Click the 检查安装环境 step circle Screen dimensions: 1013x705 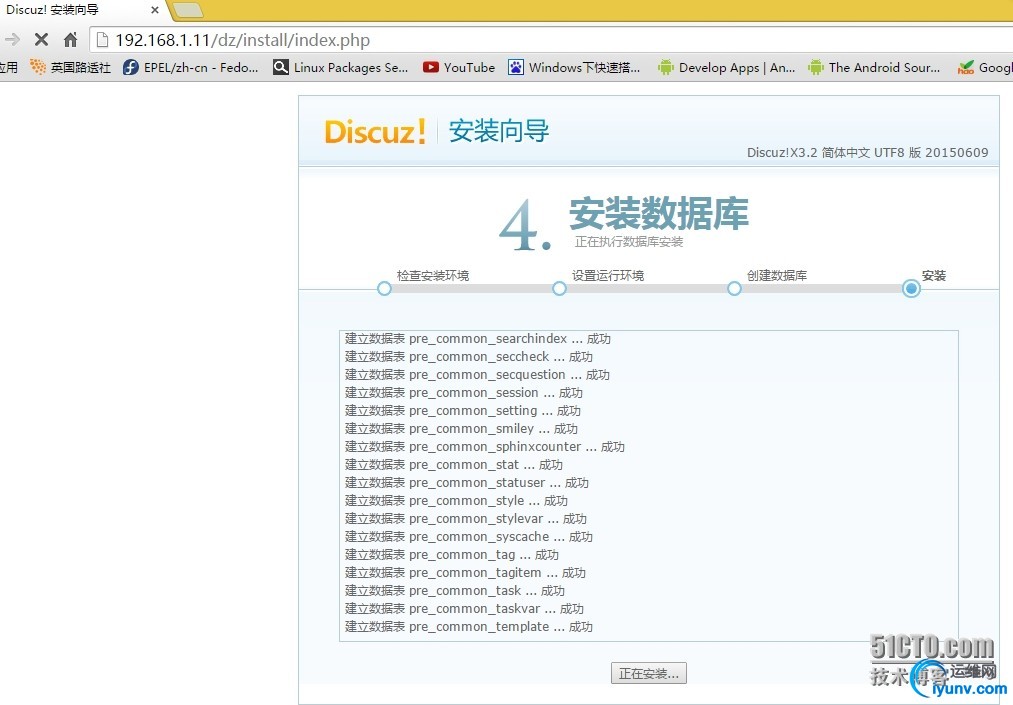coord(384,288)
